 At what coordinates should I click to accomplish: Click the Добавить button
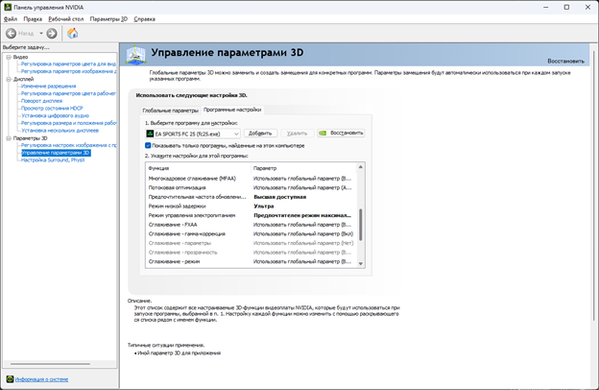(260, 133)
